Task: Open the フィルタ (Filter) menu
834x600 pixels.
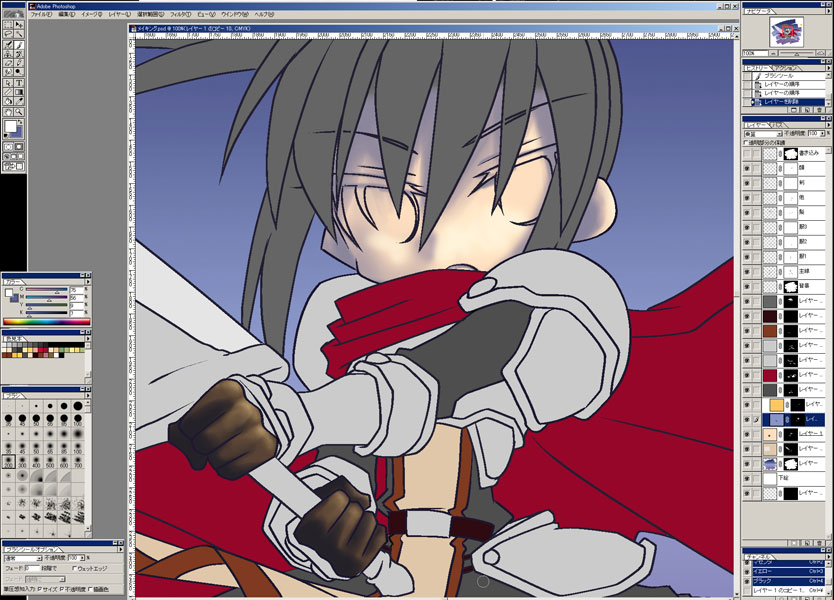Action: (x=179, y=16)
